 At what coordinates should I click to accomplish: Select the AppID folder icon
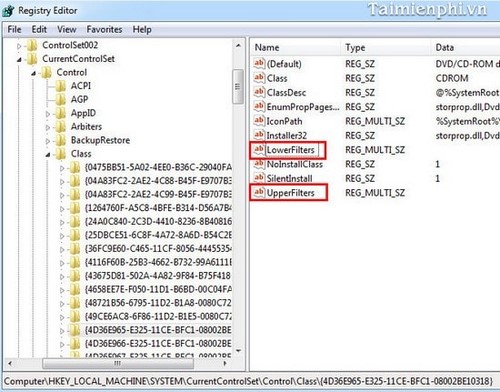[x=61, y=113]
